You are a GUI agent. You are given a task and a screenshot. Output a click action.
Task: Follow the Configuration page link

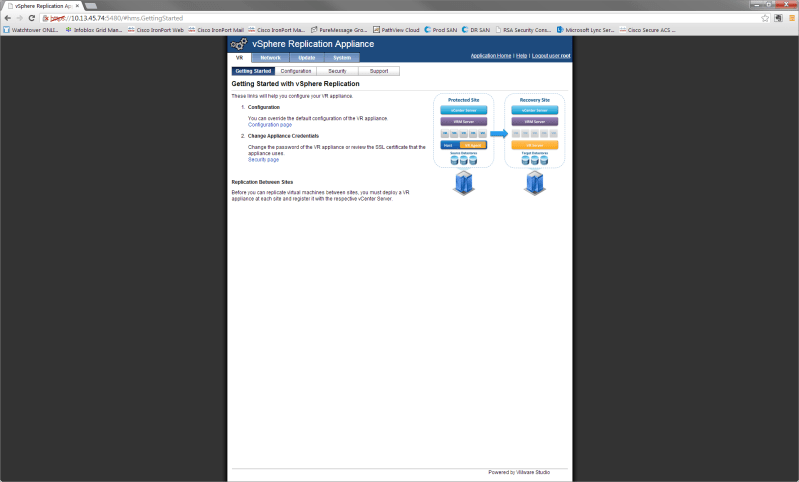click(270, 124)
